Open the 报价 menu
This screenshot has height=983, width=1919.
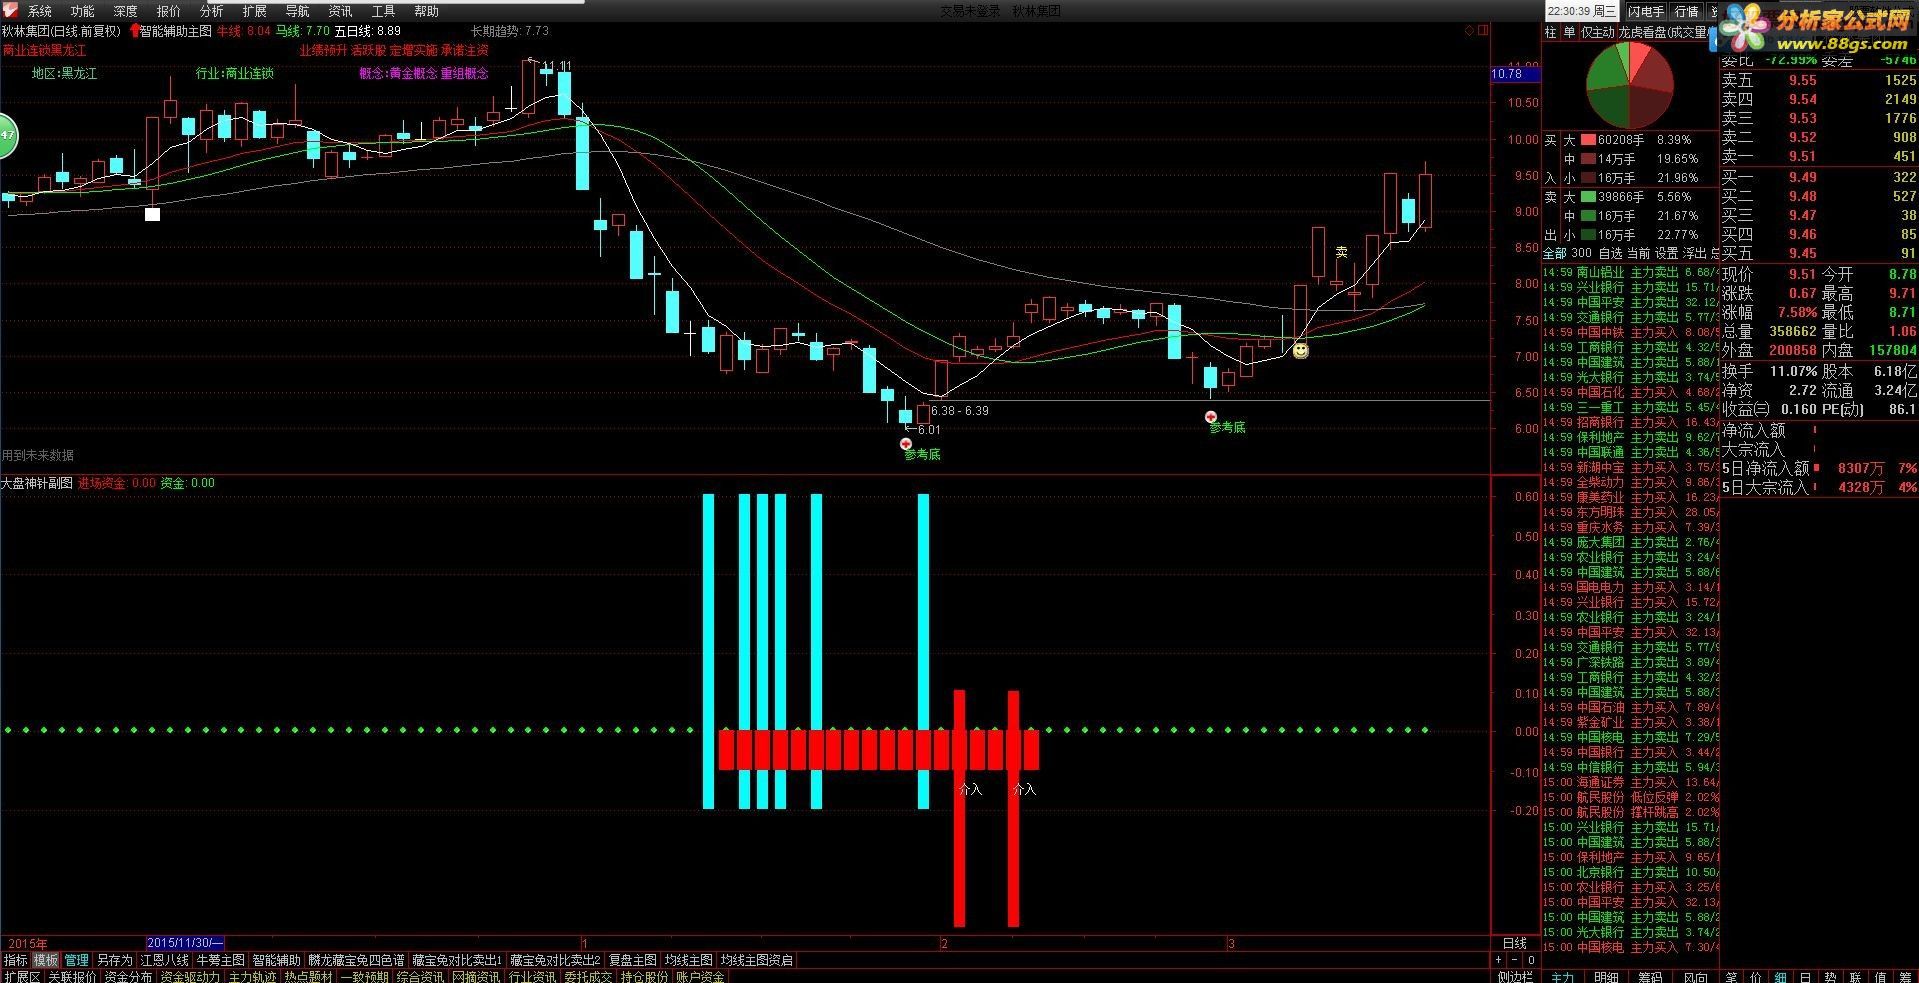pos(169,11)
